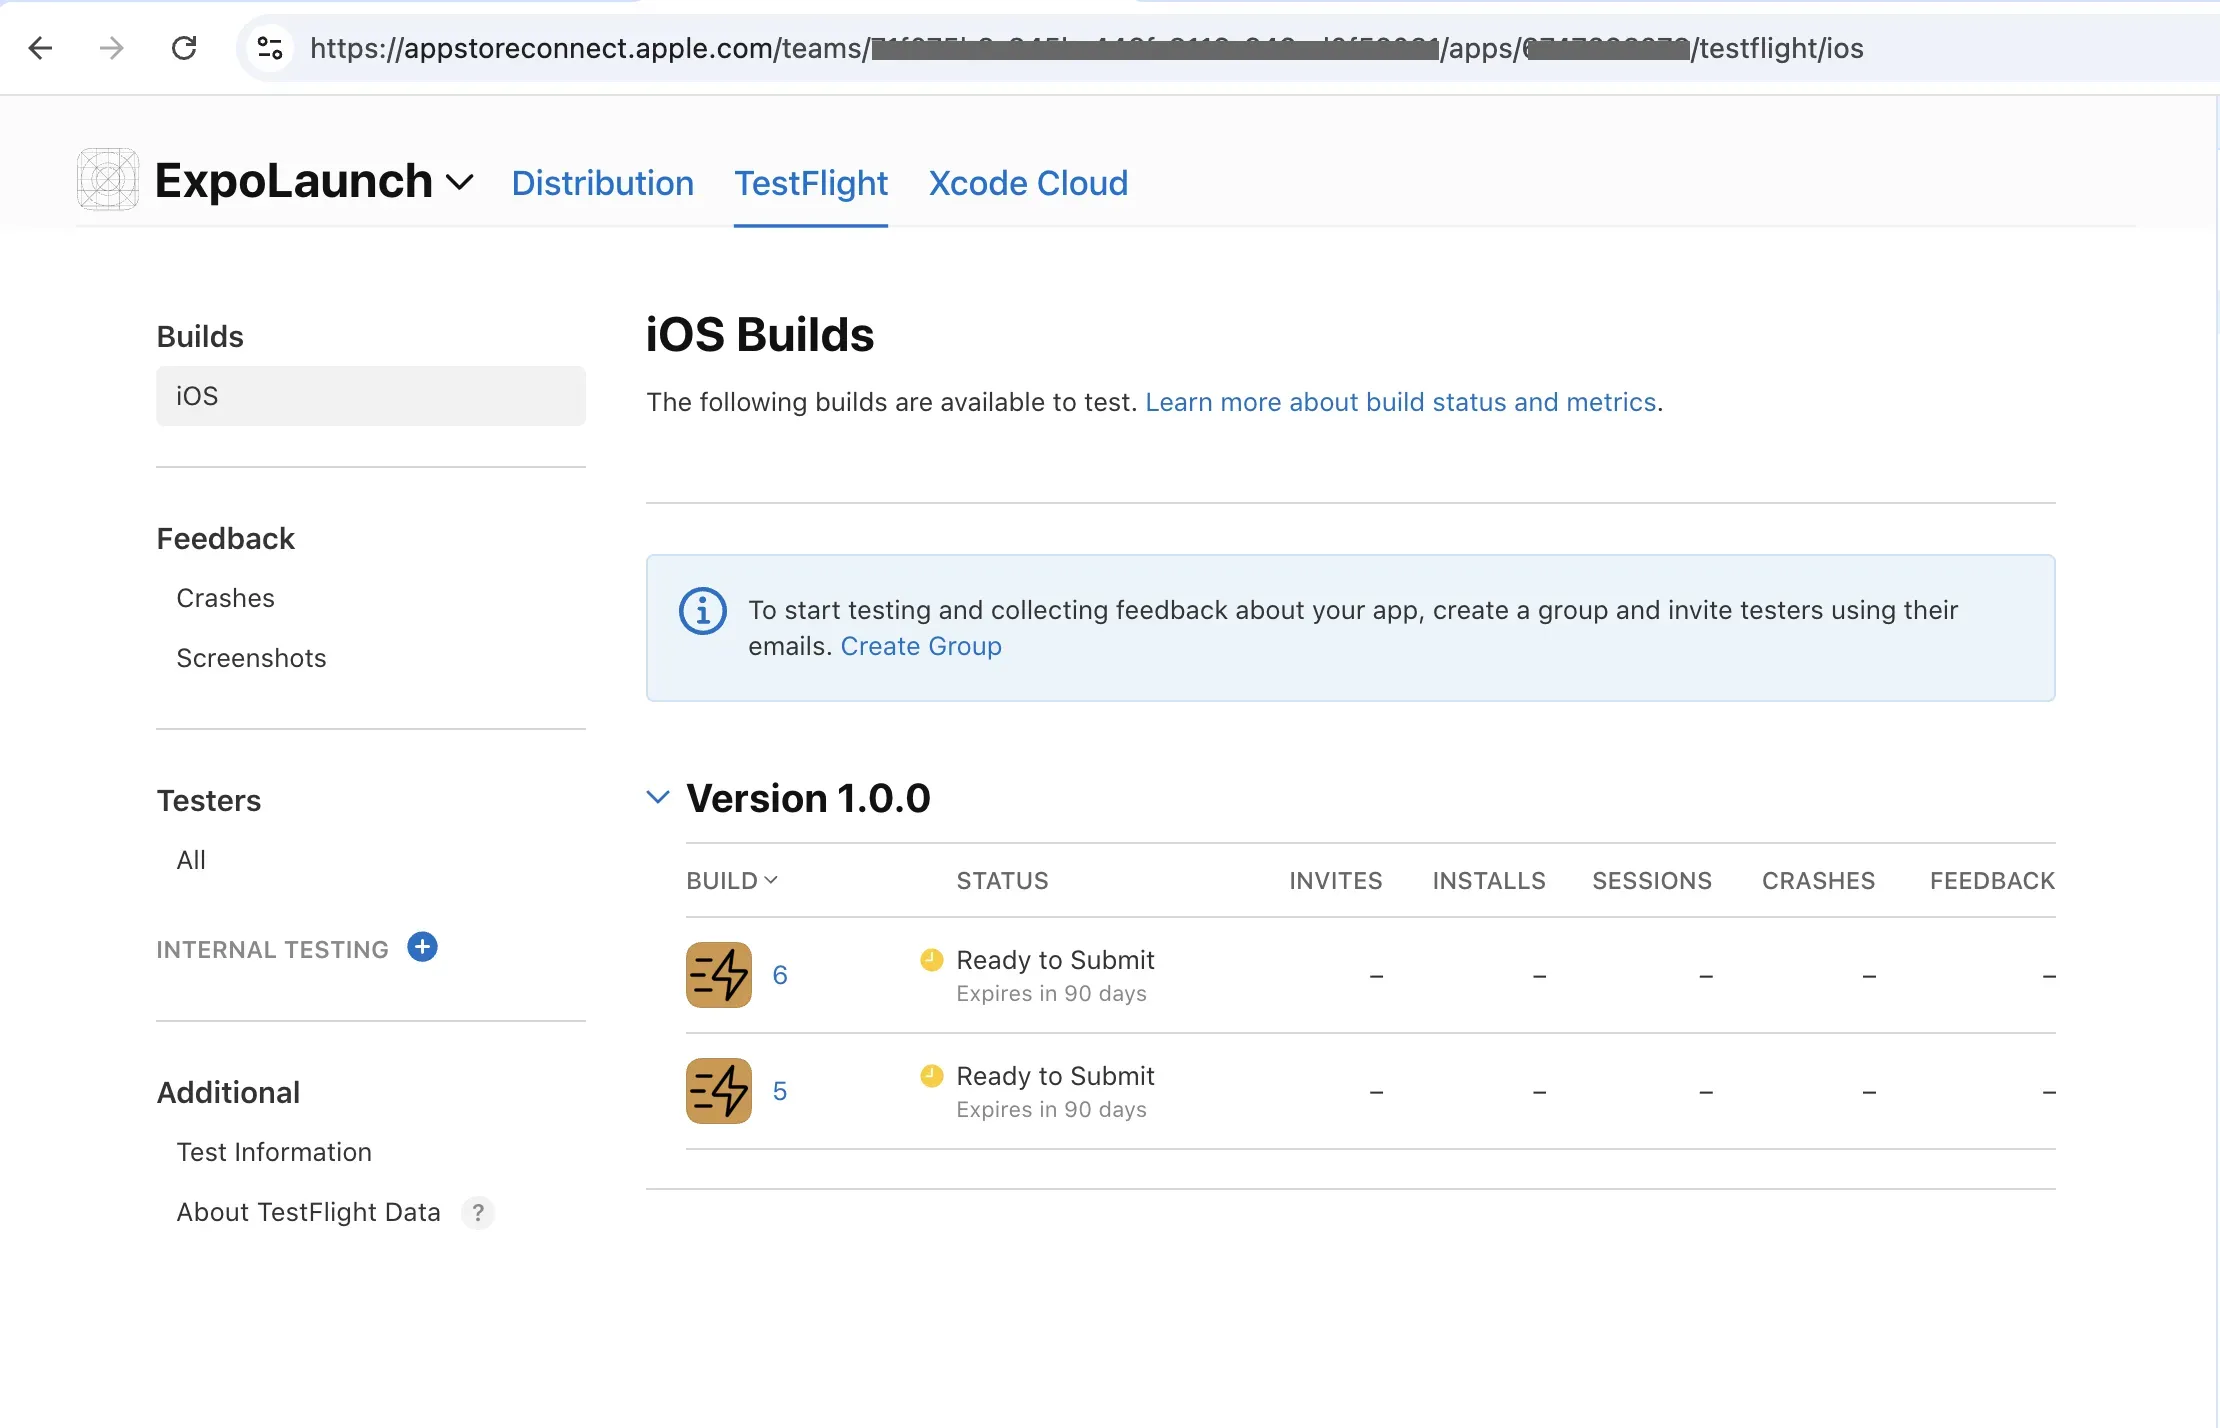Open About TestFlight Data
2220x1428 pixels.
[x=308, y=1212]
